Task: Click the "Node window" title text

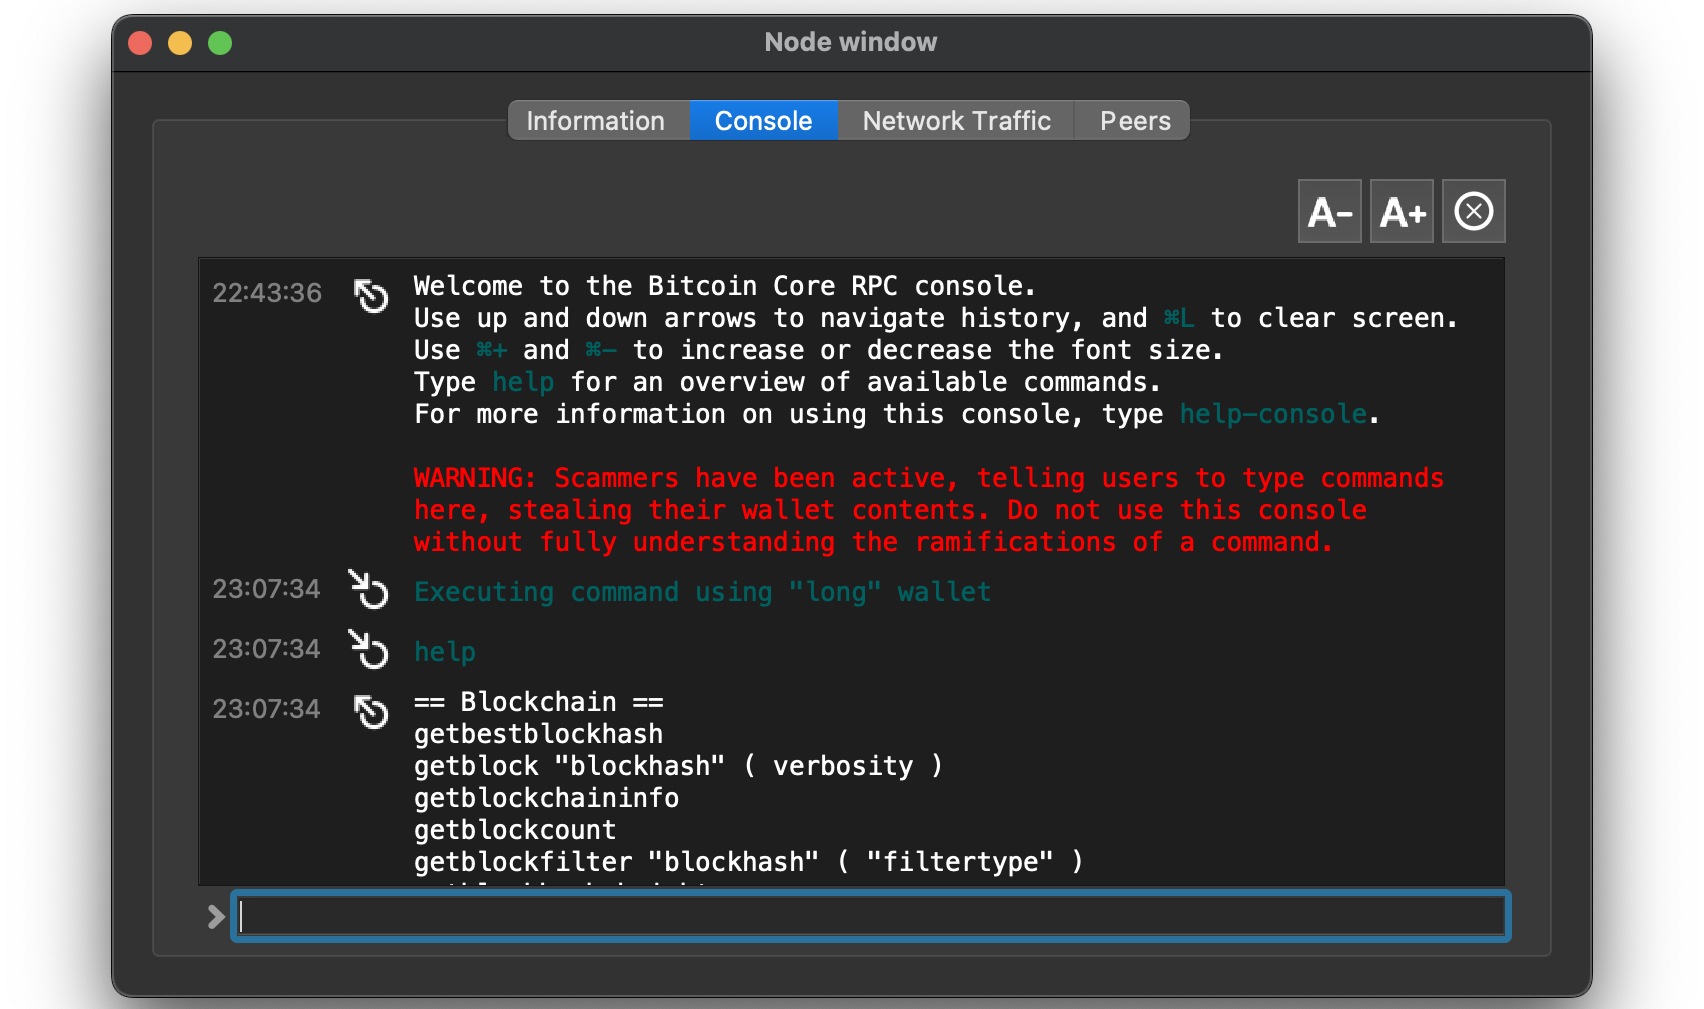Action: [x=851, y=42]
